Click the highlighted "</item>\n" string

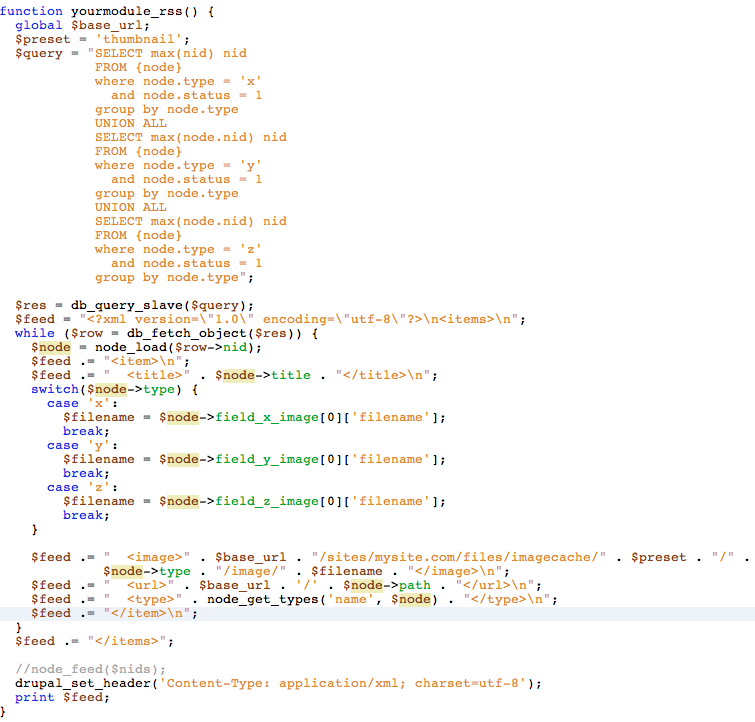[146, 613]
